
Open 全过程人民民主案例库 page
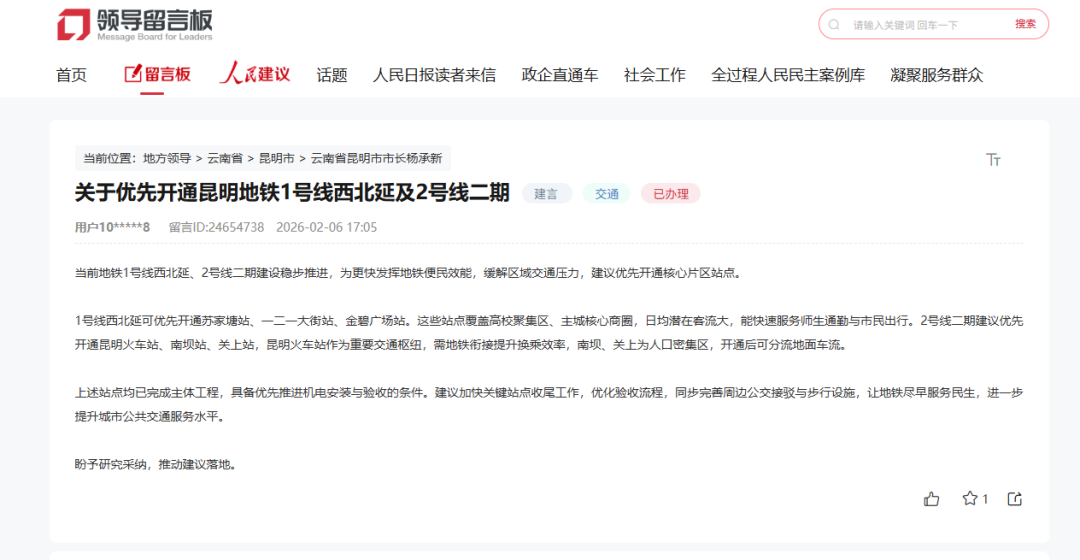click(x=788, y=75)
